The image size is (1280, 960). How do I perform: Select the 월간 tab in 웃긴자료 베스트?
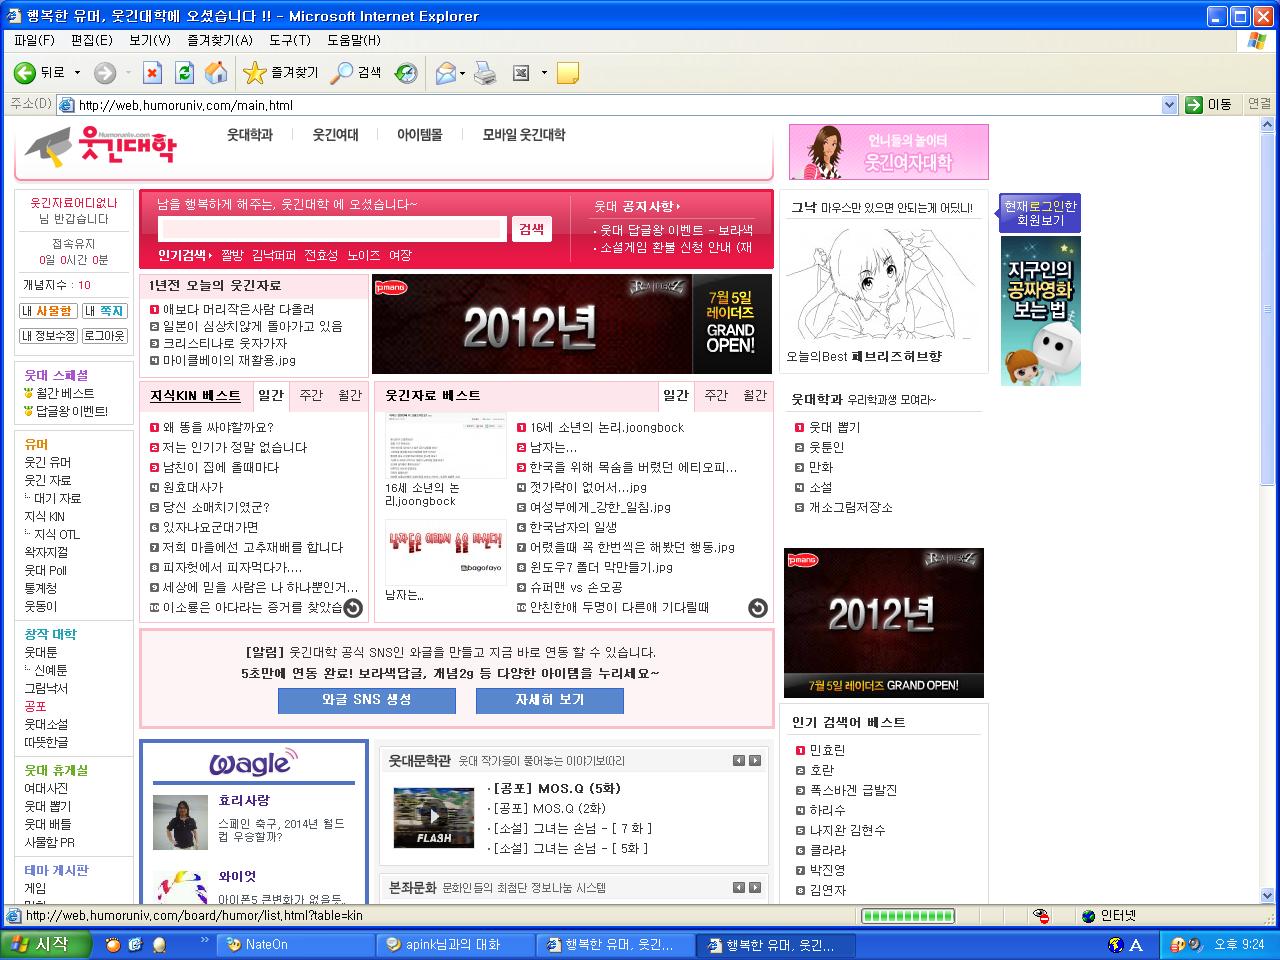click(755, 396)
